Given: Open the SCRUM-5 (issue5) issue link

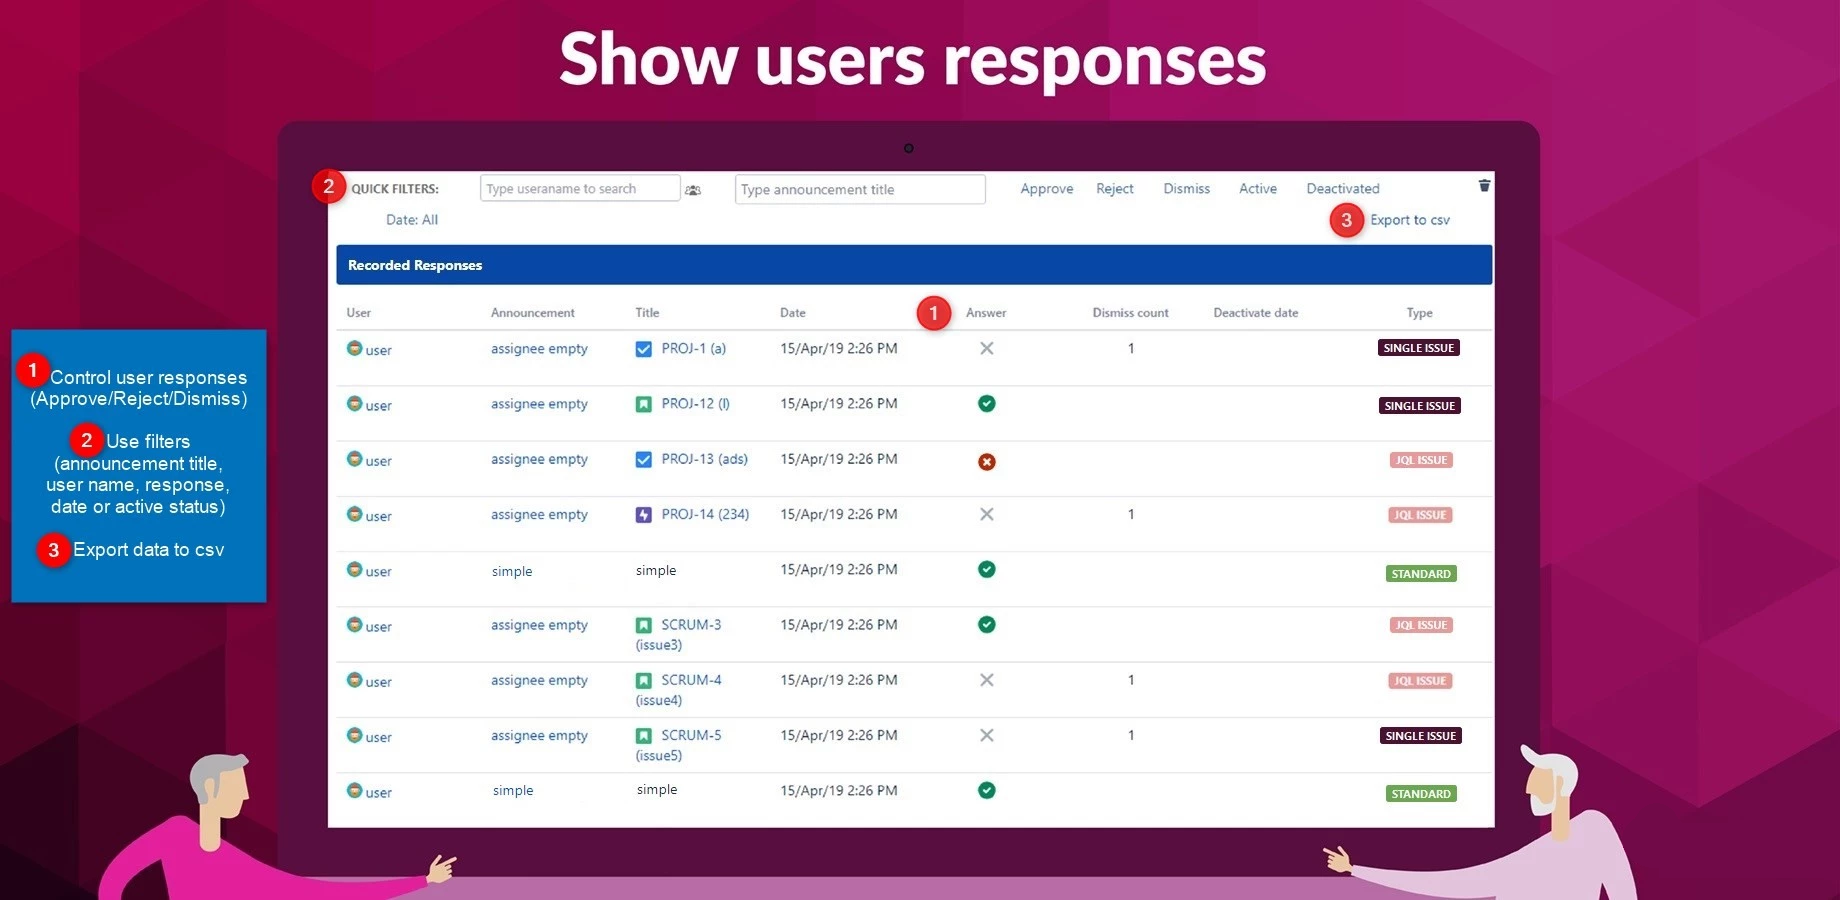Looking at the screenshot, I should pyautogui.click(x=679, y=745).
